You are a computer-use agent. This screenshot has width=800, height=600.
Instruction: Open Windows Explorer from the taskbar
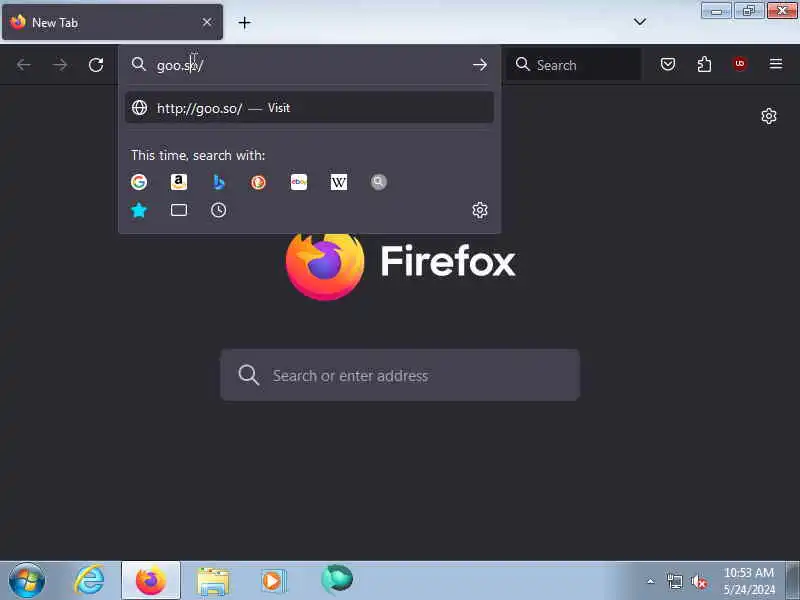213,581
